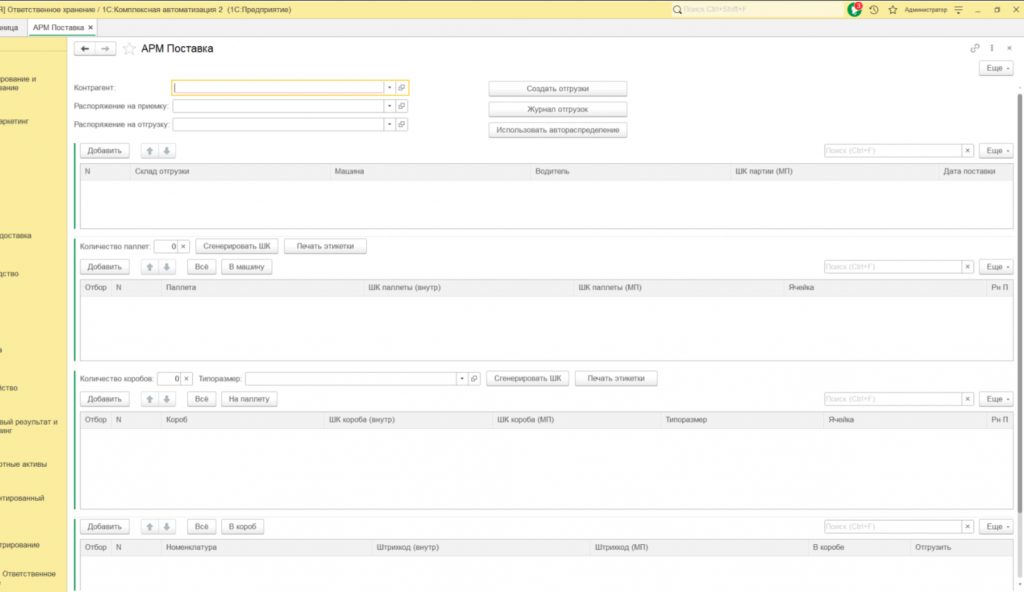Move item row up in bottom table

[x=150, y=527]
